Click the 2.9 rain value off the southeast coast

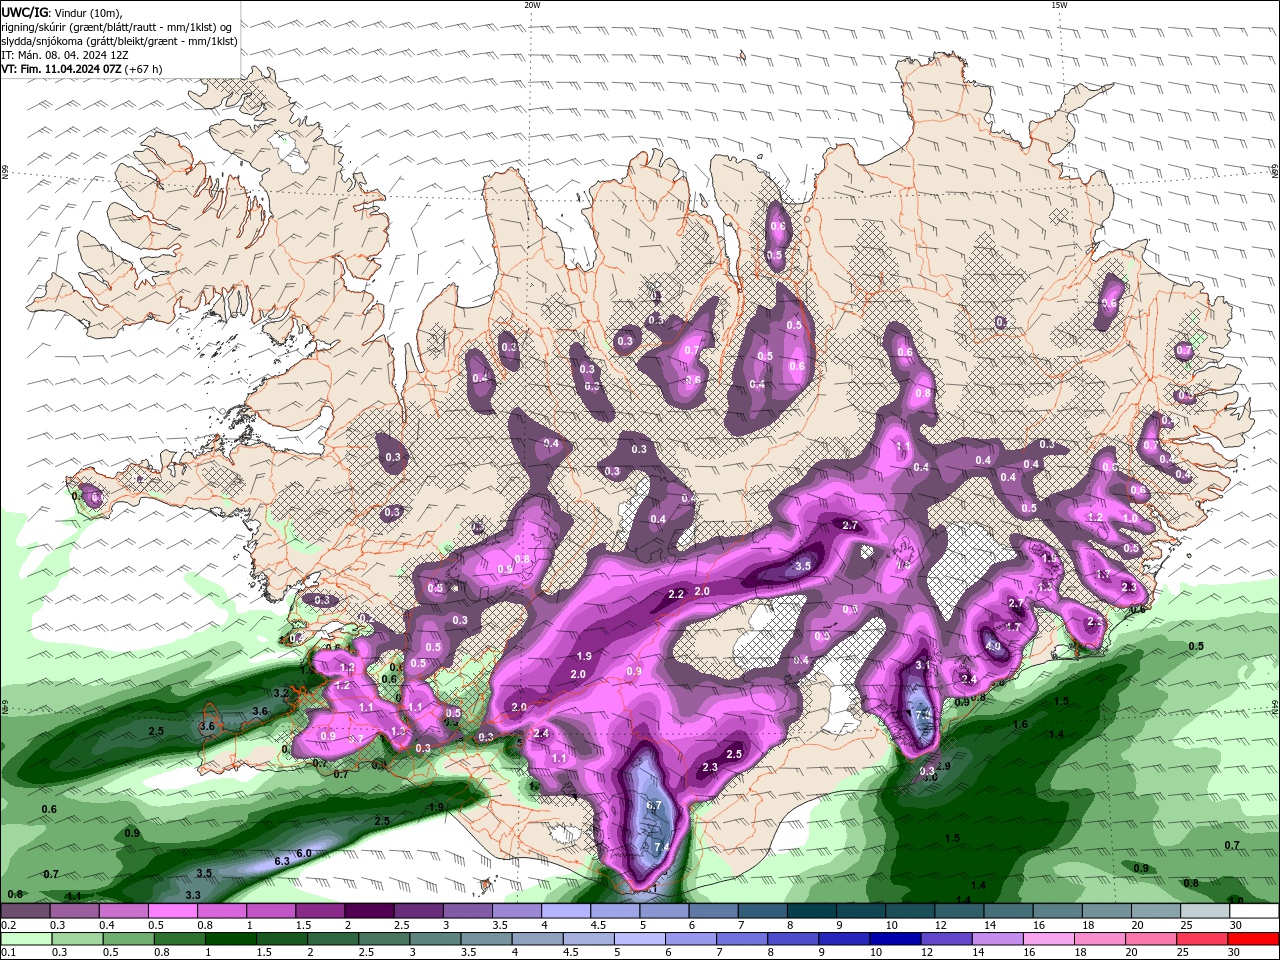(x=943, y=765)
